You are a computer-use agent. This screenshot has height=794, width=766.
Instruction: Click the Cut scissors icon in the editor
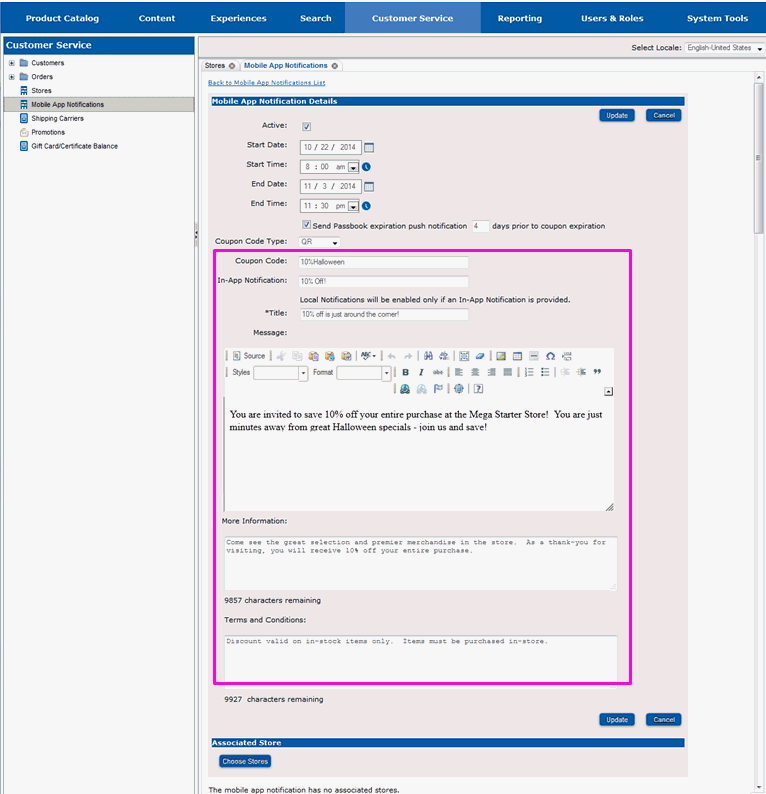281,356
